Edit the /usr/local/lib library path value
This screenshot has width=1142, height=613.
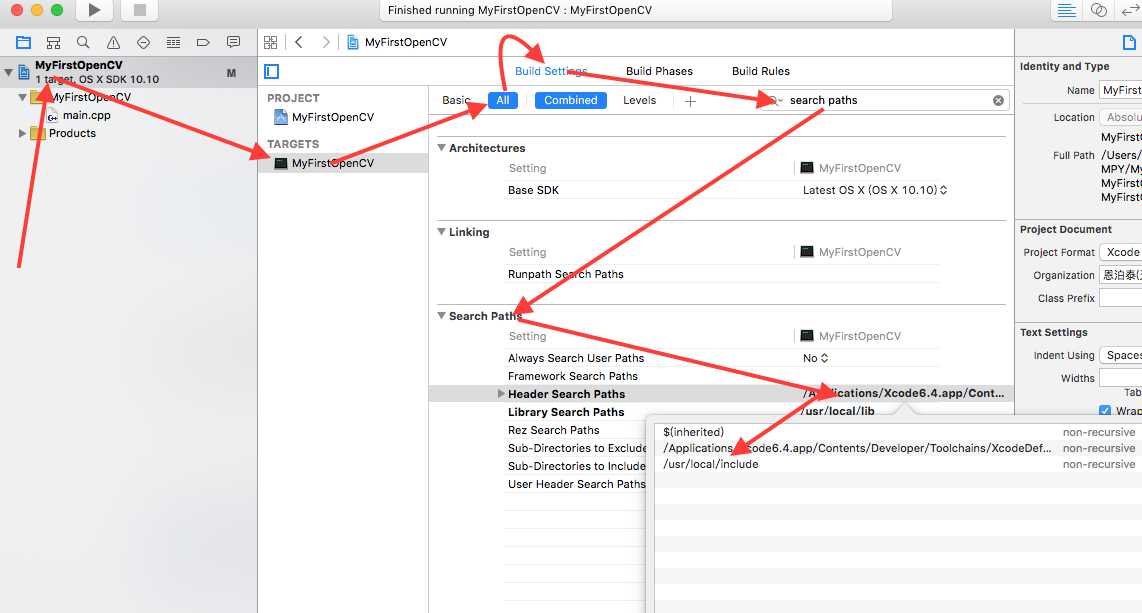point(838,411)
